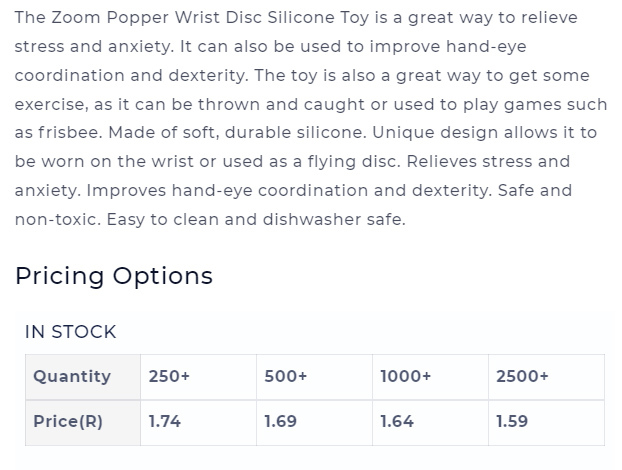The width and height of the screenshot is (622, 470).
Task: Click the words Zoom Popper Wrist Disc
Action: pyautogui.click(x=157, y=18)
